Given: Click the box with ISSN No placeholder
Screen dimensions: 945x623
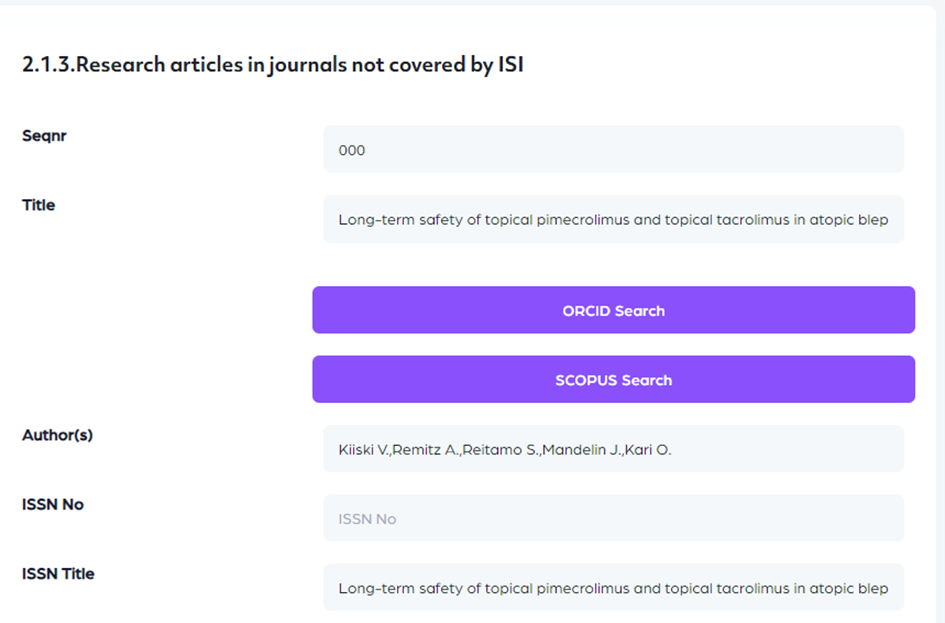Looking at the screenshot, I should (x=613, y=519).
